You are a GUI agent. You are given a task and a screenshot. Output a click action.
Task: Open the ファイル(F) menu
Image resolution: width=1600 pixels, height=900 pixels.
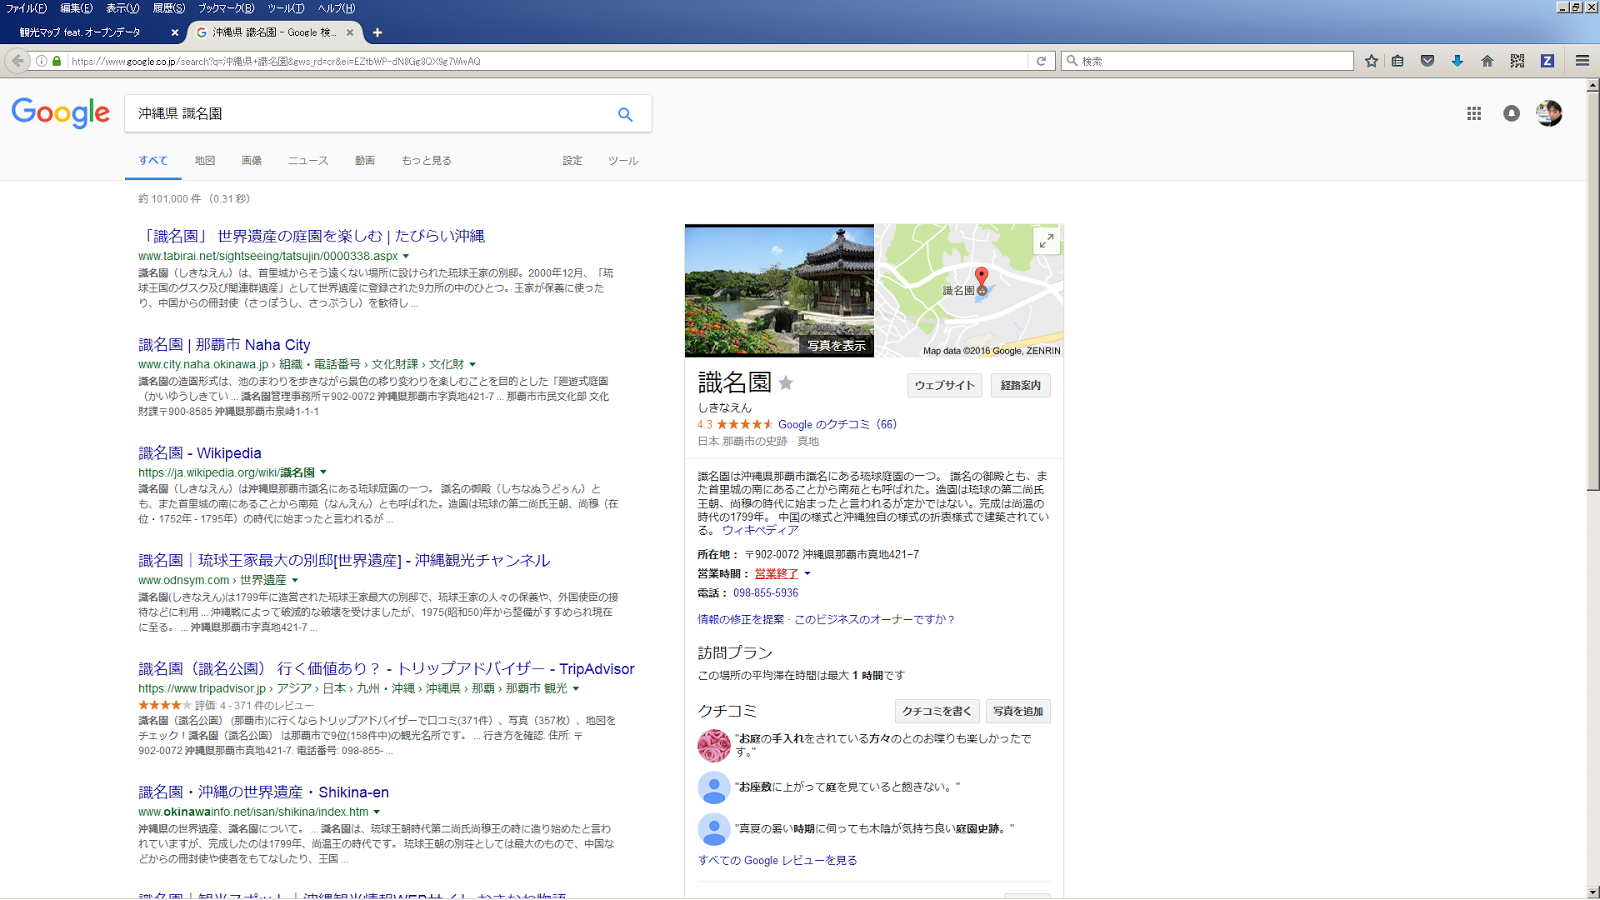pos(26,8)
